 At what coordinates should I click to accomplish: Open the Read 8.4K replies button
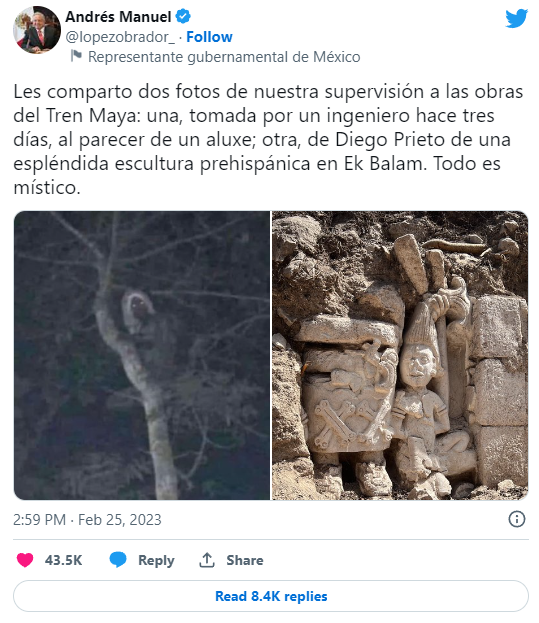pyautogui.click(x=271, y=596)
